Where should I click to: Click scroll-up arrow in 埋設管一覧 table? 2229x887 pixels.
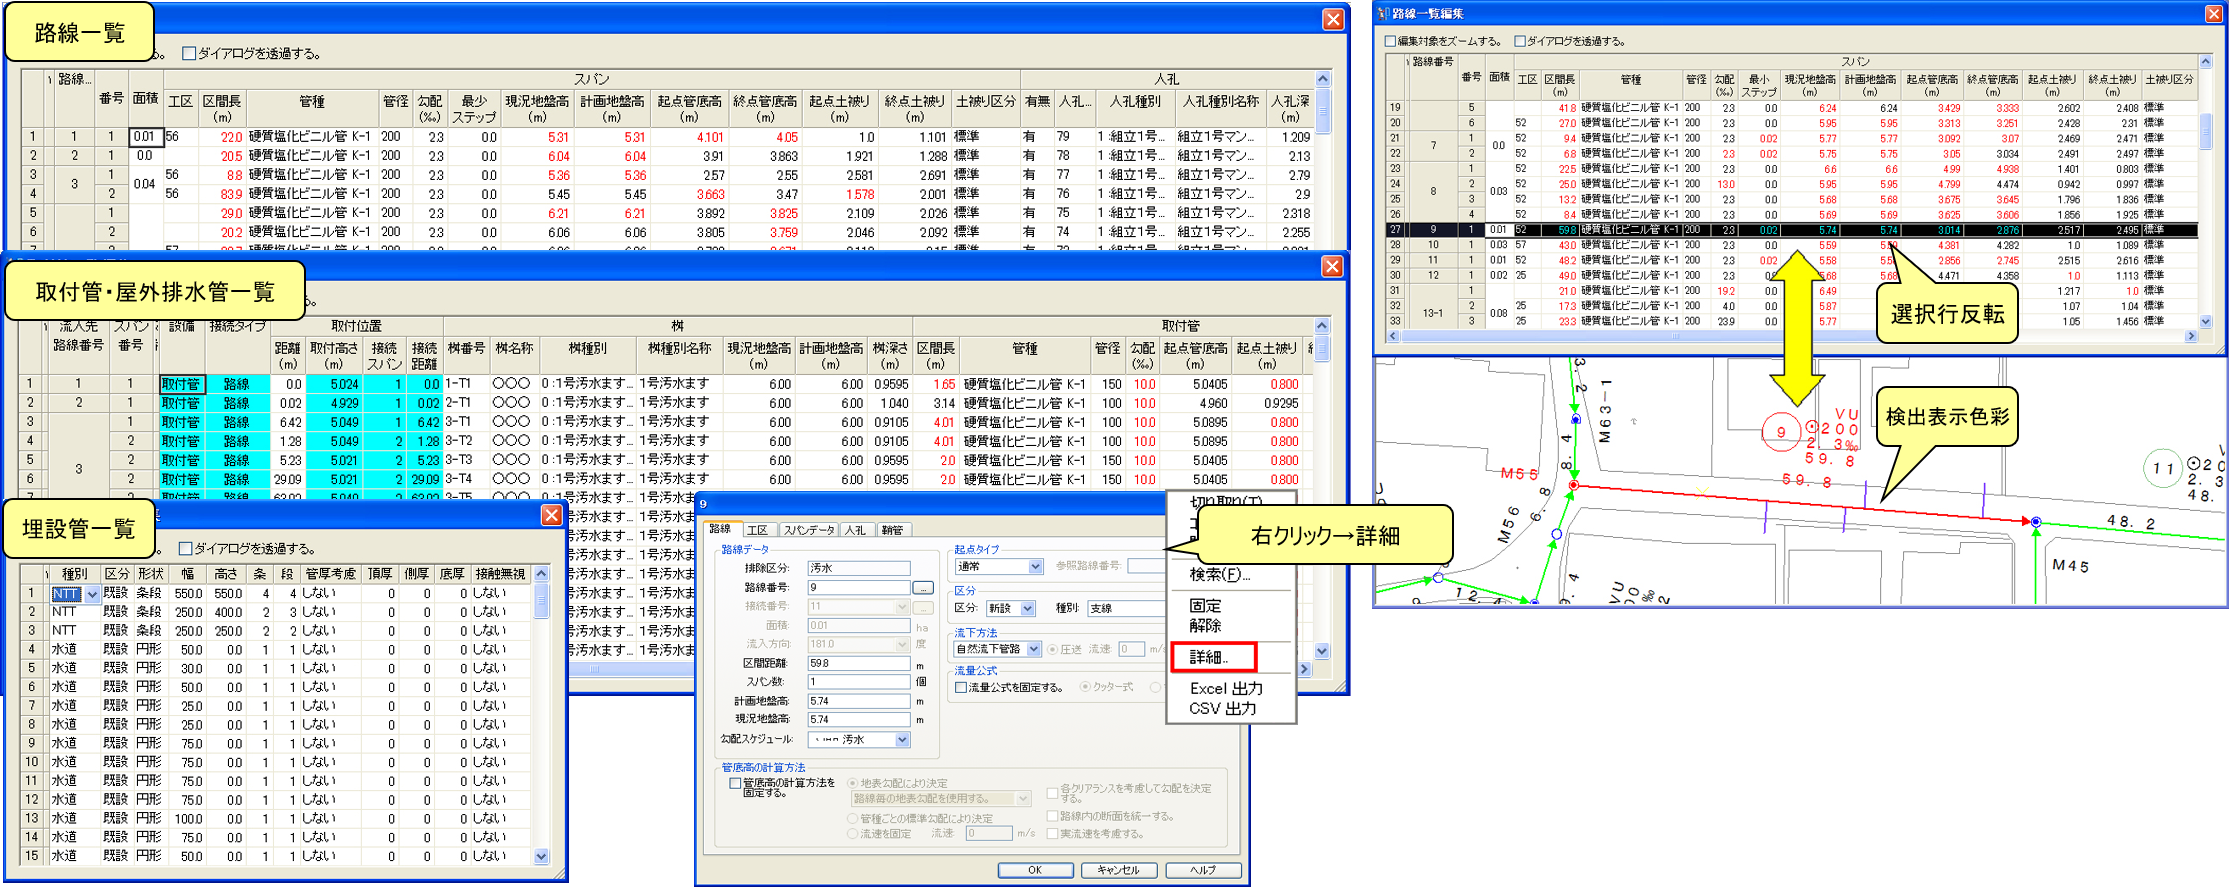[x=541, y=574]
